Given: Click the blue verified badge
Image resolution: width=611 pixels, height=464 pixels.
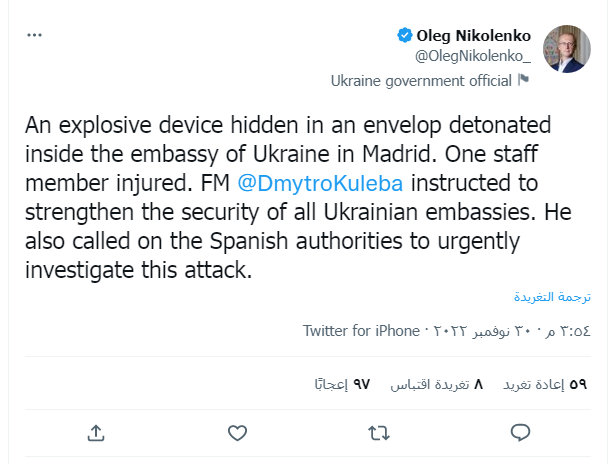Looking at the screenshot, I should [x=404, y=36].
